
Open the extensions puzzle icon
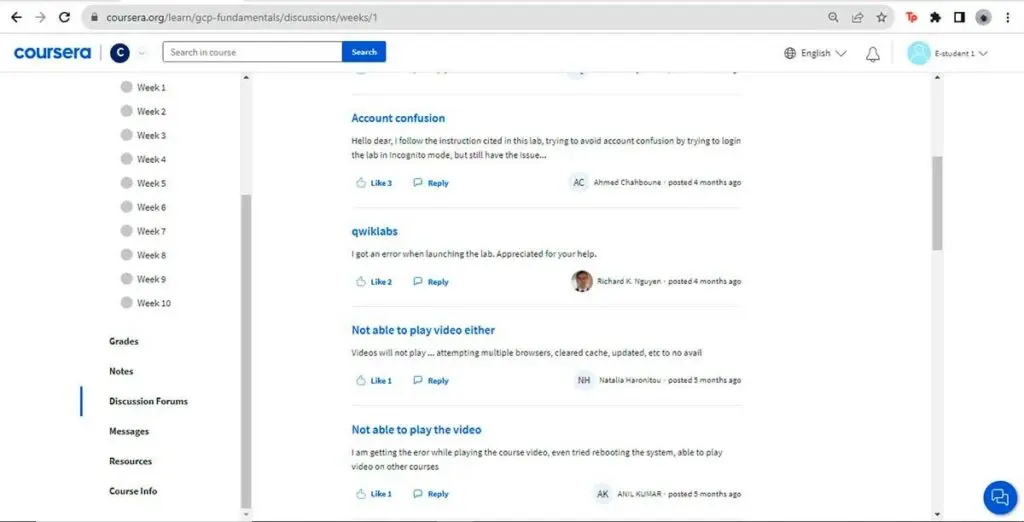point(935,18)
